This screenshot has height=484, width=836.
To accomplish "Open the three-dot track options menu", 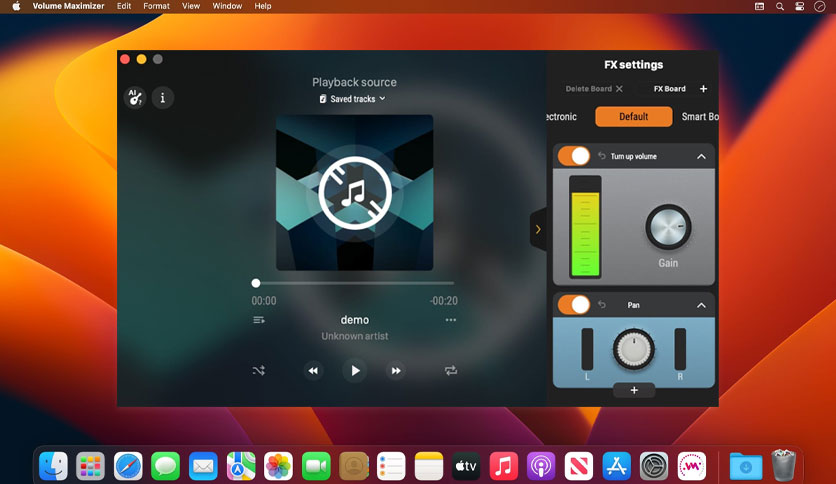I will click(x=451, y=320).
